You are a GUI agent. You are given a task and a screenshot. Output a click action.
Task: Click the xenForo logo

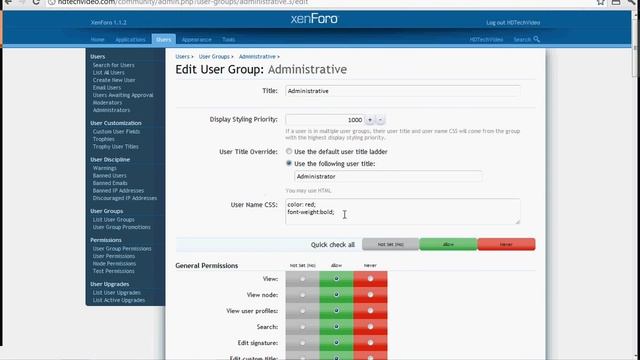(314, 19)
